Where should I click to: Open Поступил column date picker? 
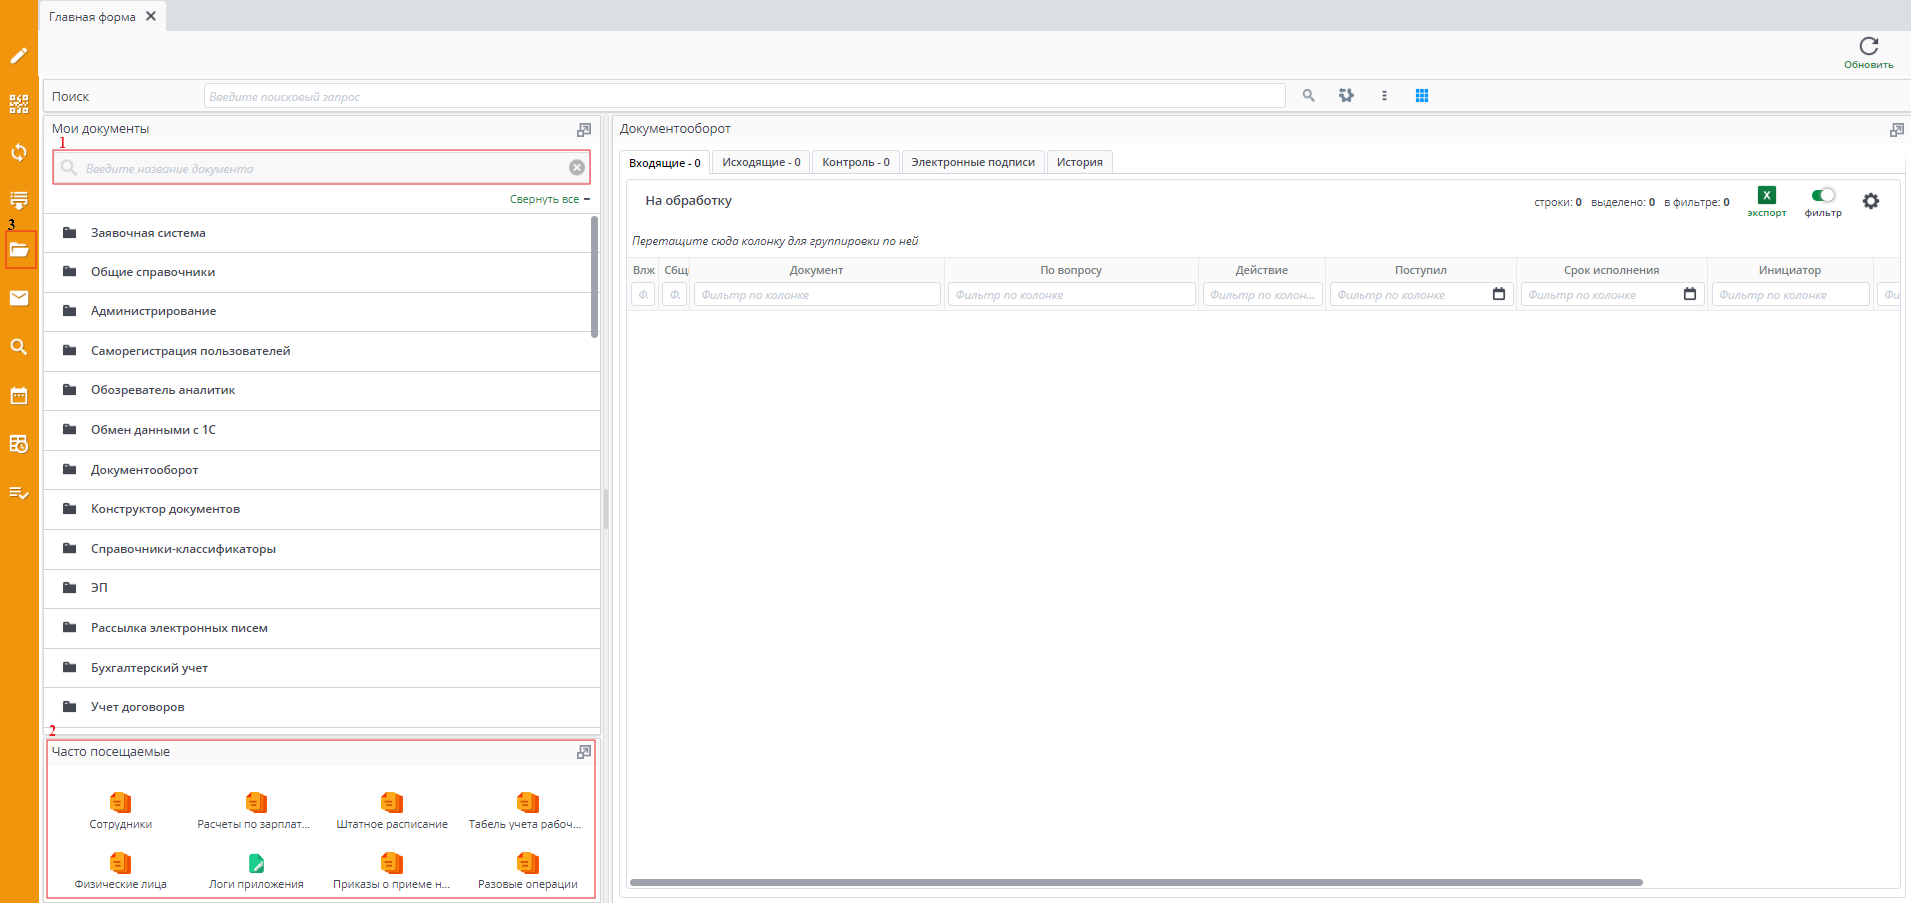tap(1498, 294)
